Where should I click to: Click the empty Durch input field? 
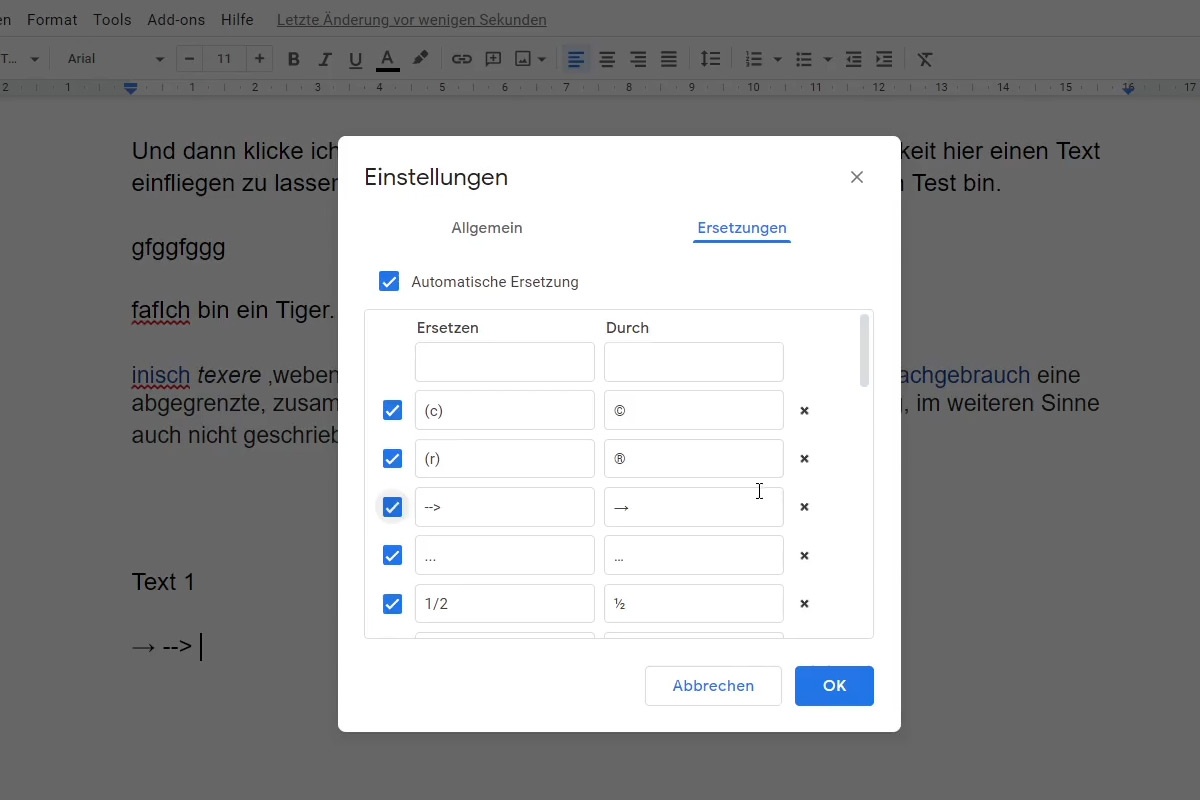pos(694,362)
